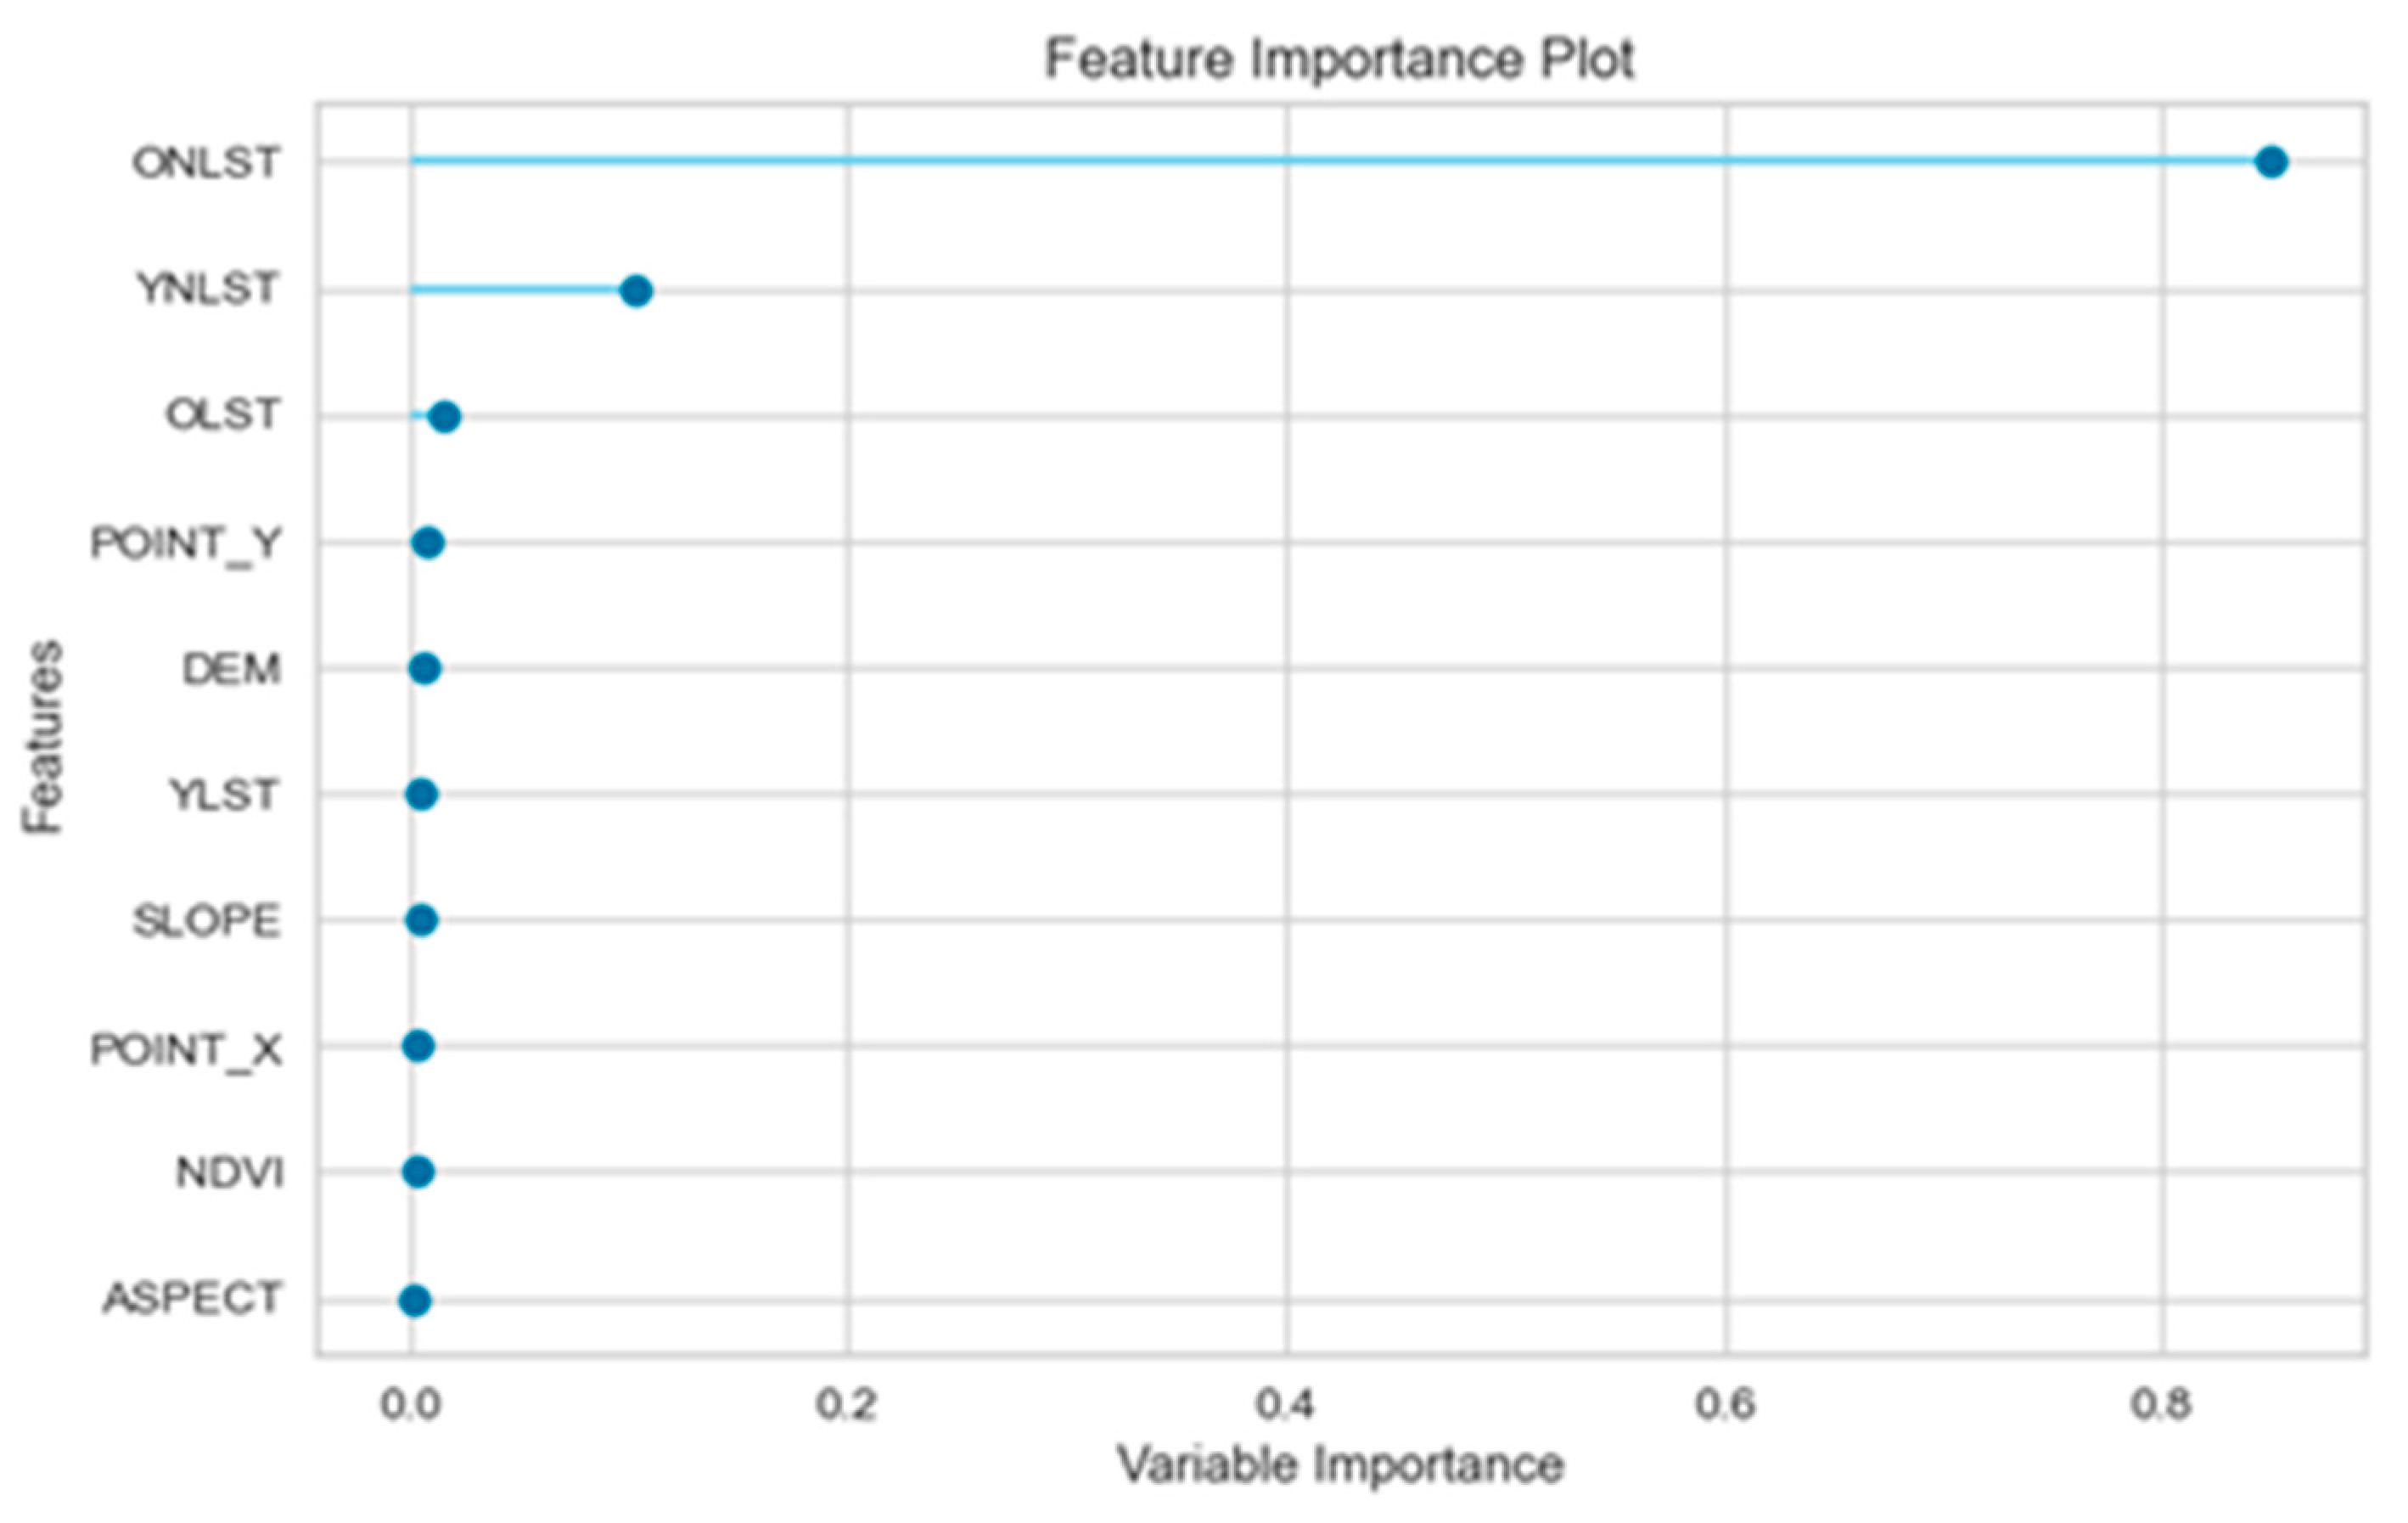Click the POINT_X data point dot
Image resolution: width=2408 pixels, height=1523 pixels.
(418, 1046)
